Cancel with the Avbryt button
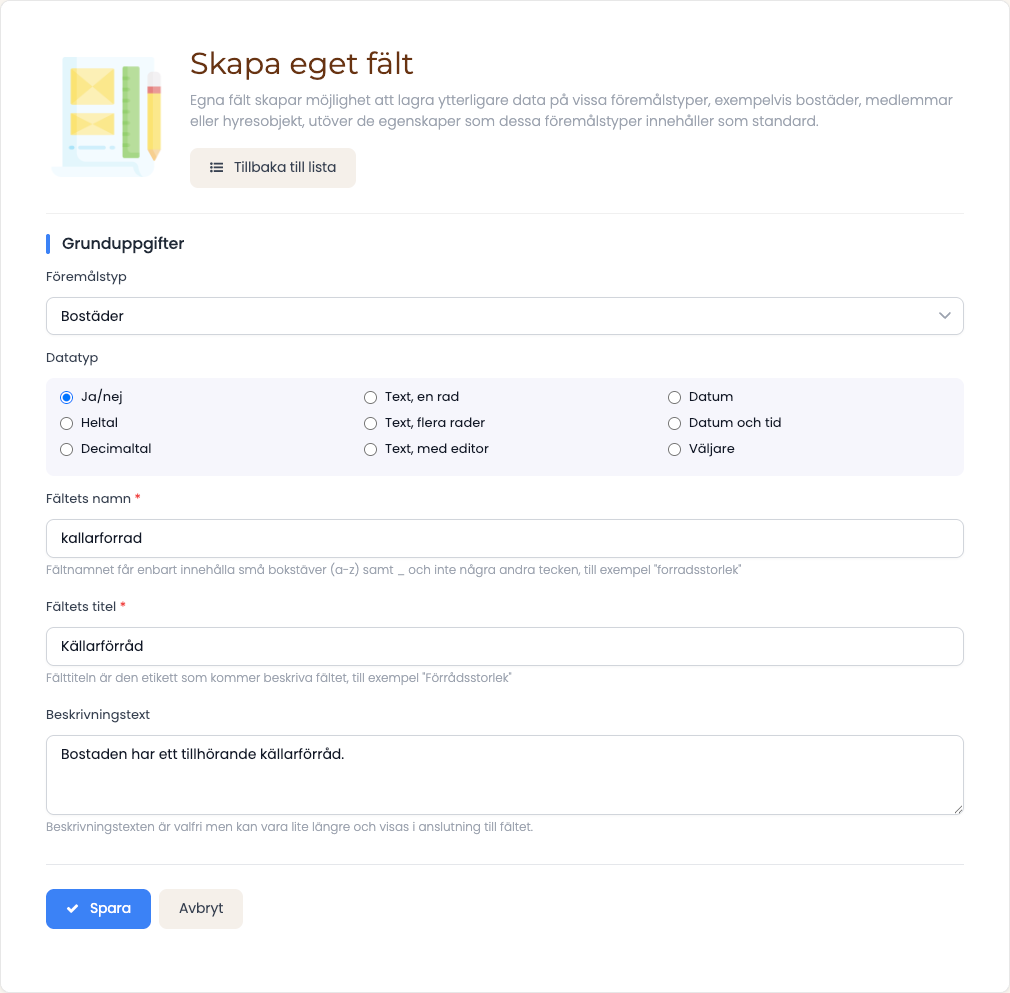 (201, 909)
